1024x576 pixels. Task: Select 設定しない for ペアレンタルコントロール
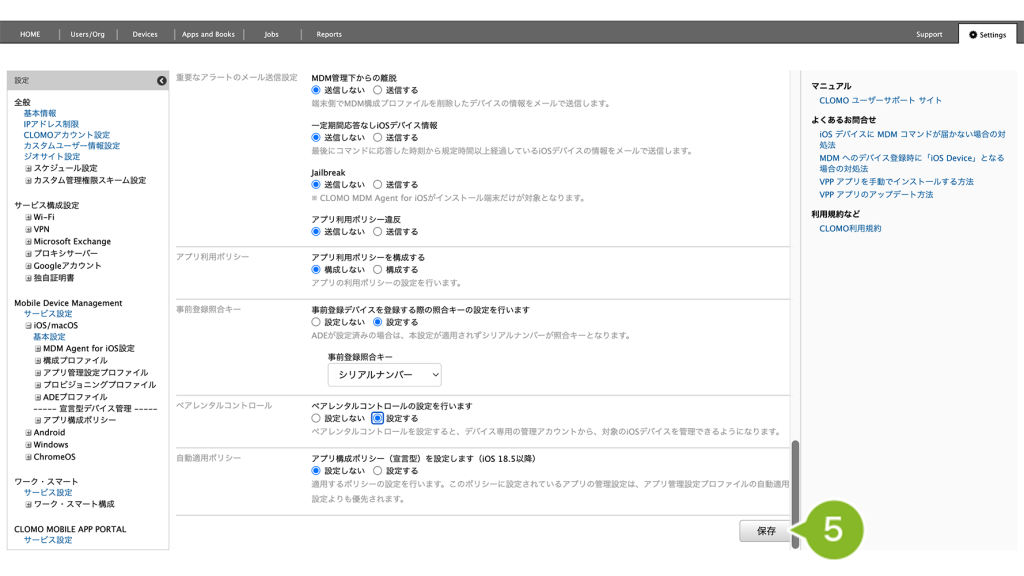(x=316, y=418)
